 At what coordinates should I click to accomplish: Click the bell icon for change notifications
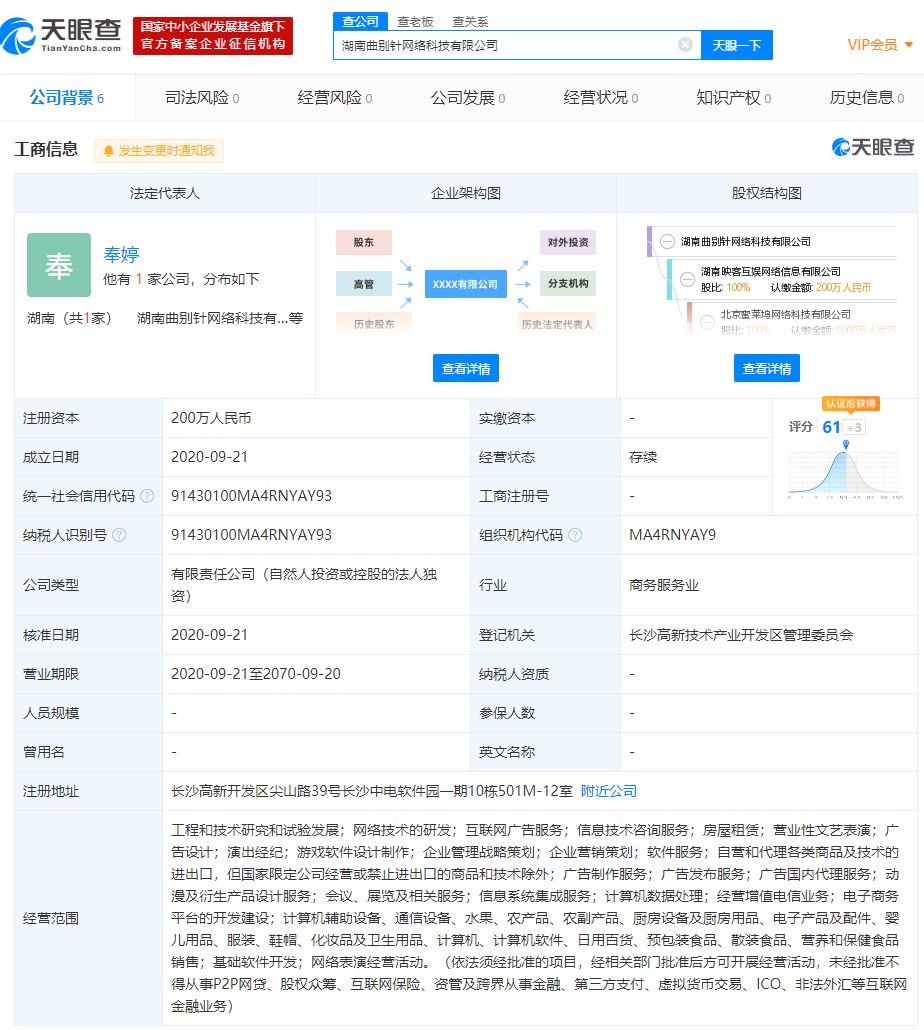tap(108, 151)
